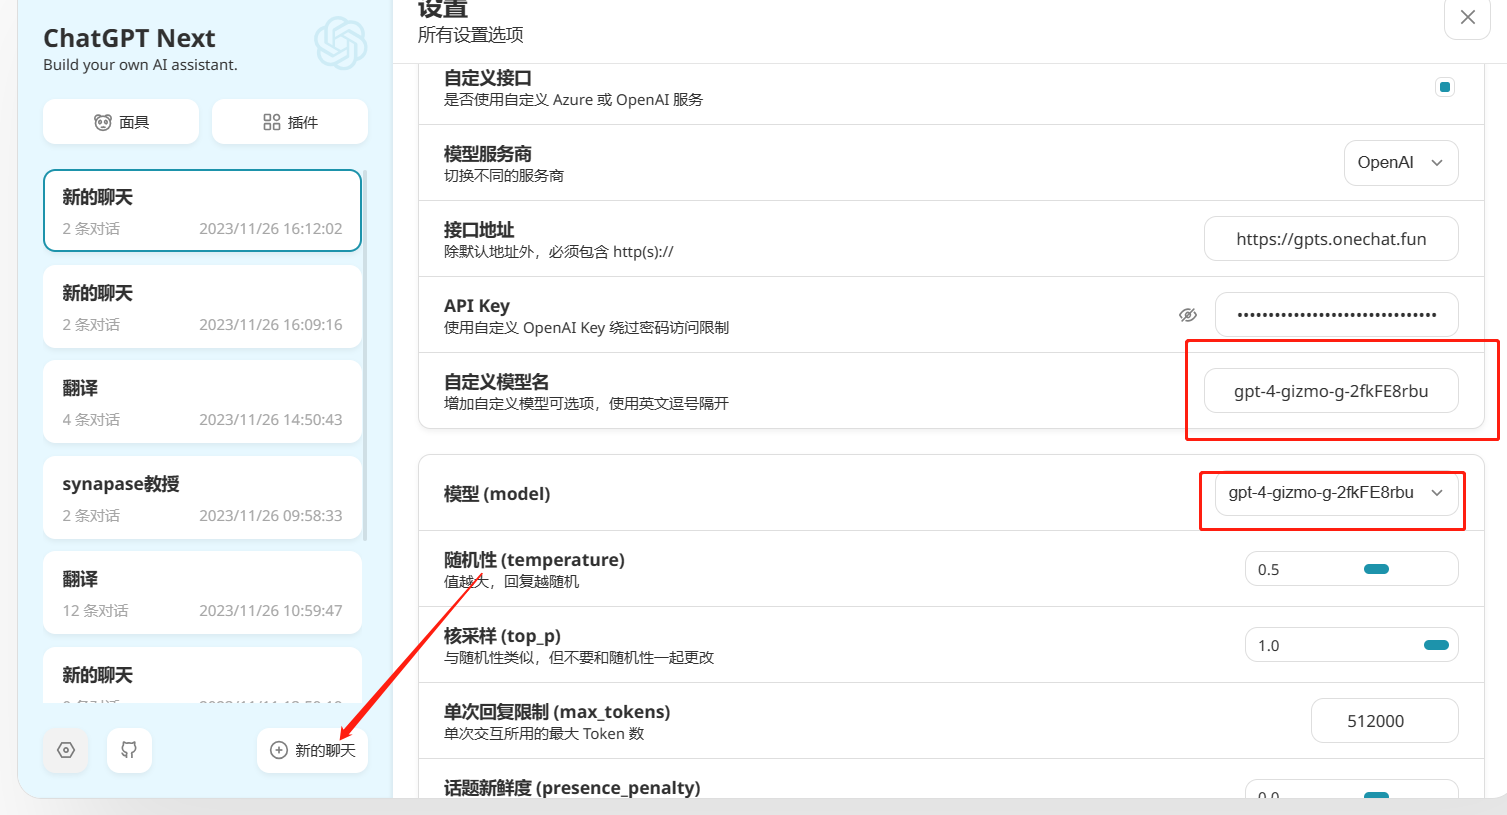Viewport: 1507px width, 815px height.
Task: Open settings via the gear icon
Action: 65,750
